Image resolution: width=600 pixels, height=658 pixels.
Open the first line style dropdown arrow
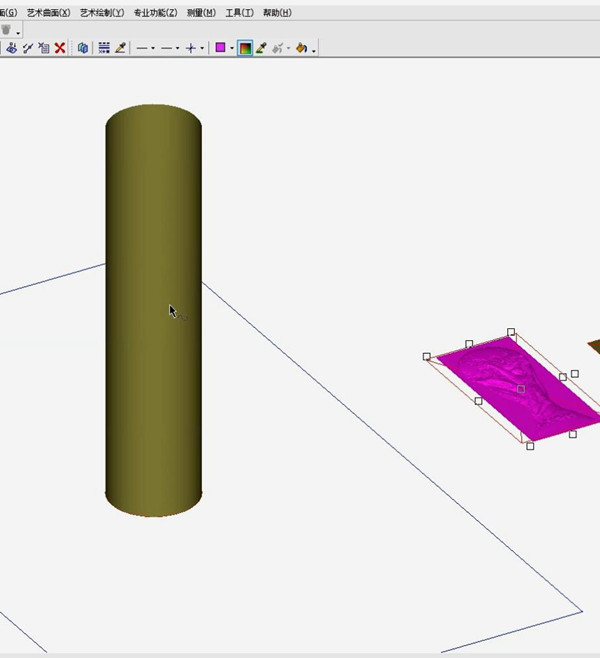tap(153, 48)
